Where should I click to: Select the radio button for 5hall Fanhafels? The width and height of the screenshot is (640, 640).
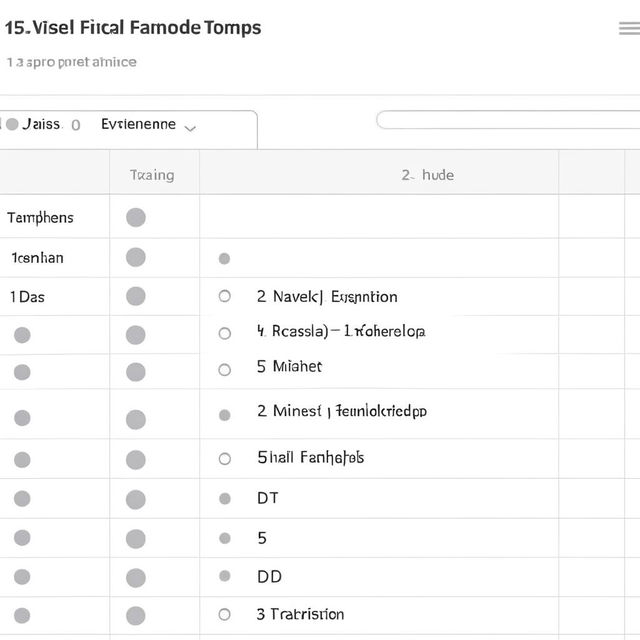click(224, 459)
